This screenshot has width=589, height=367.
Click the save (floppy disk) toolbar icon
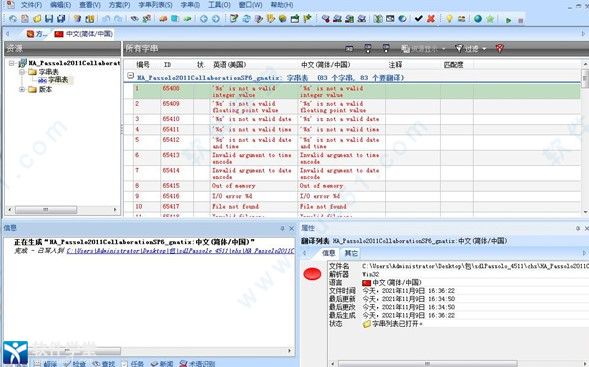pyautogui.click(x=49, y=18)
